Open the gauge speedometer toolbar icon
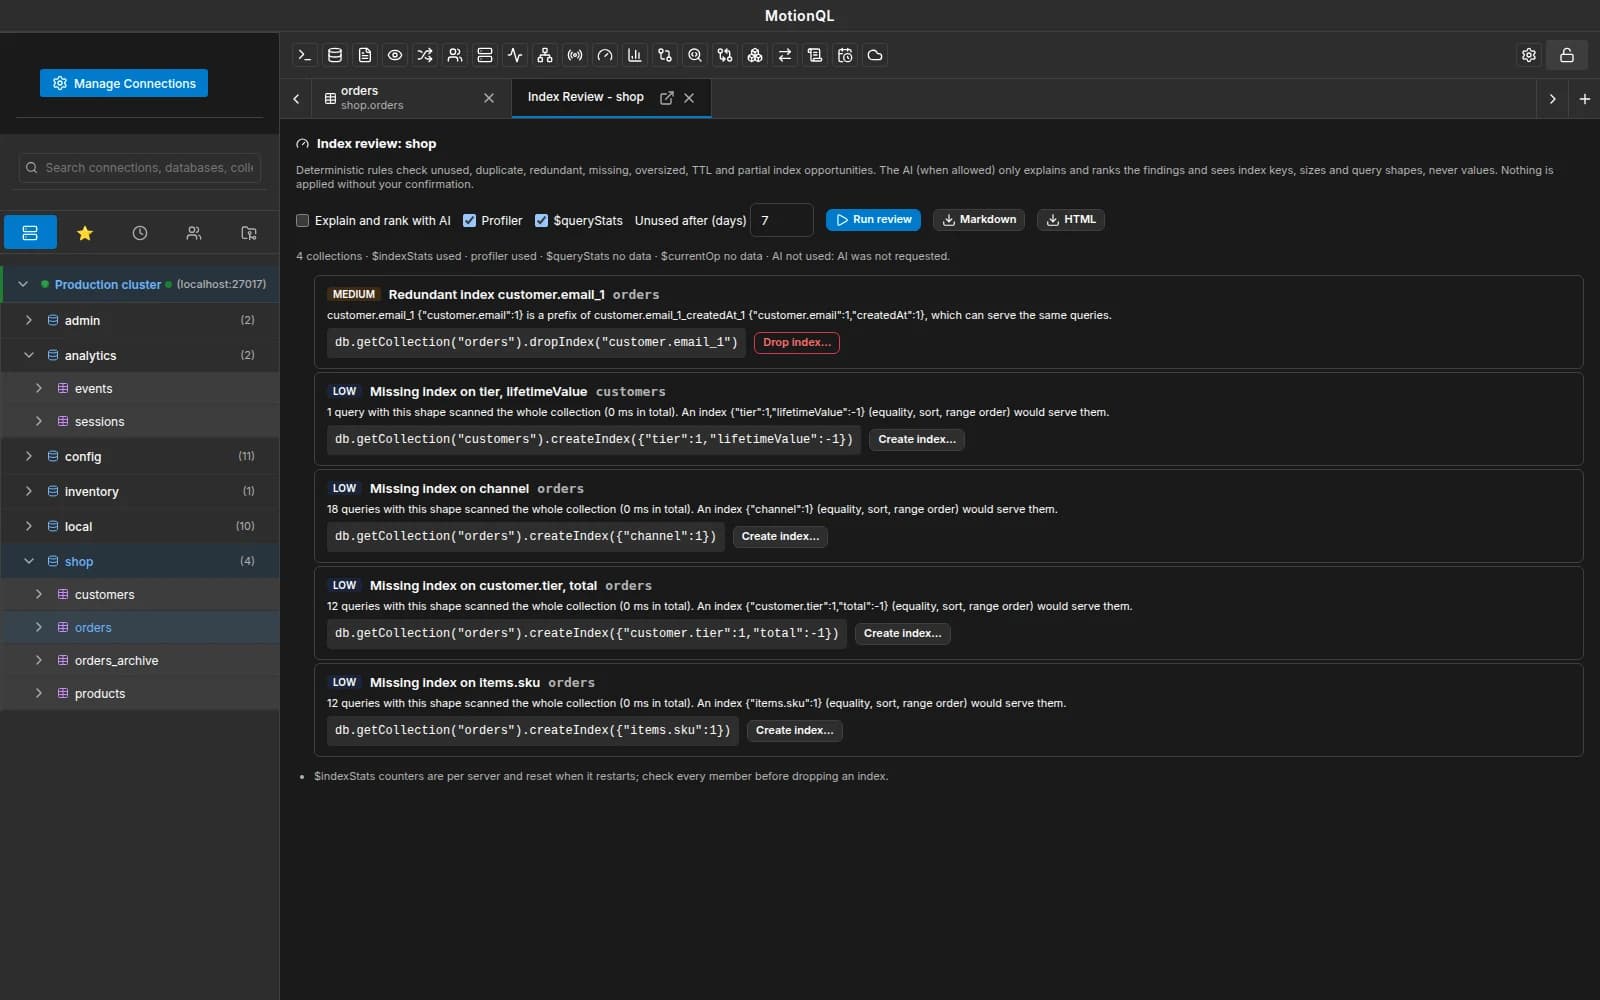Screen dimensions: 1600x1000 605,55
